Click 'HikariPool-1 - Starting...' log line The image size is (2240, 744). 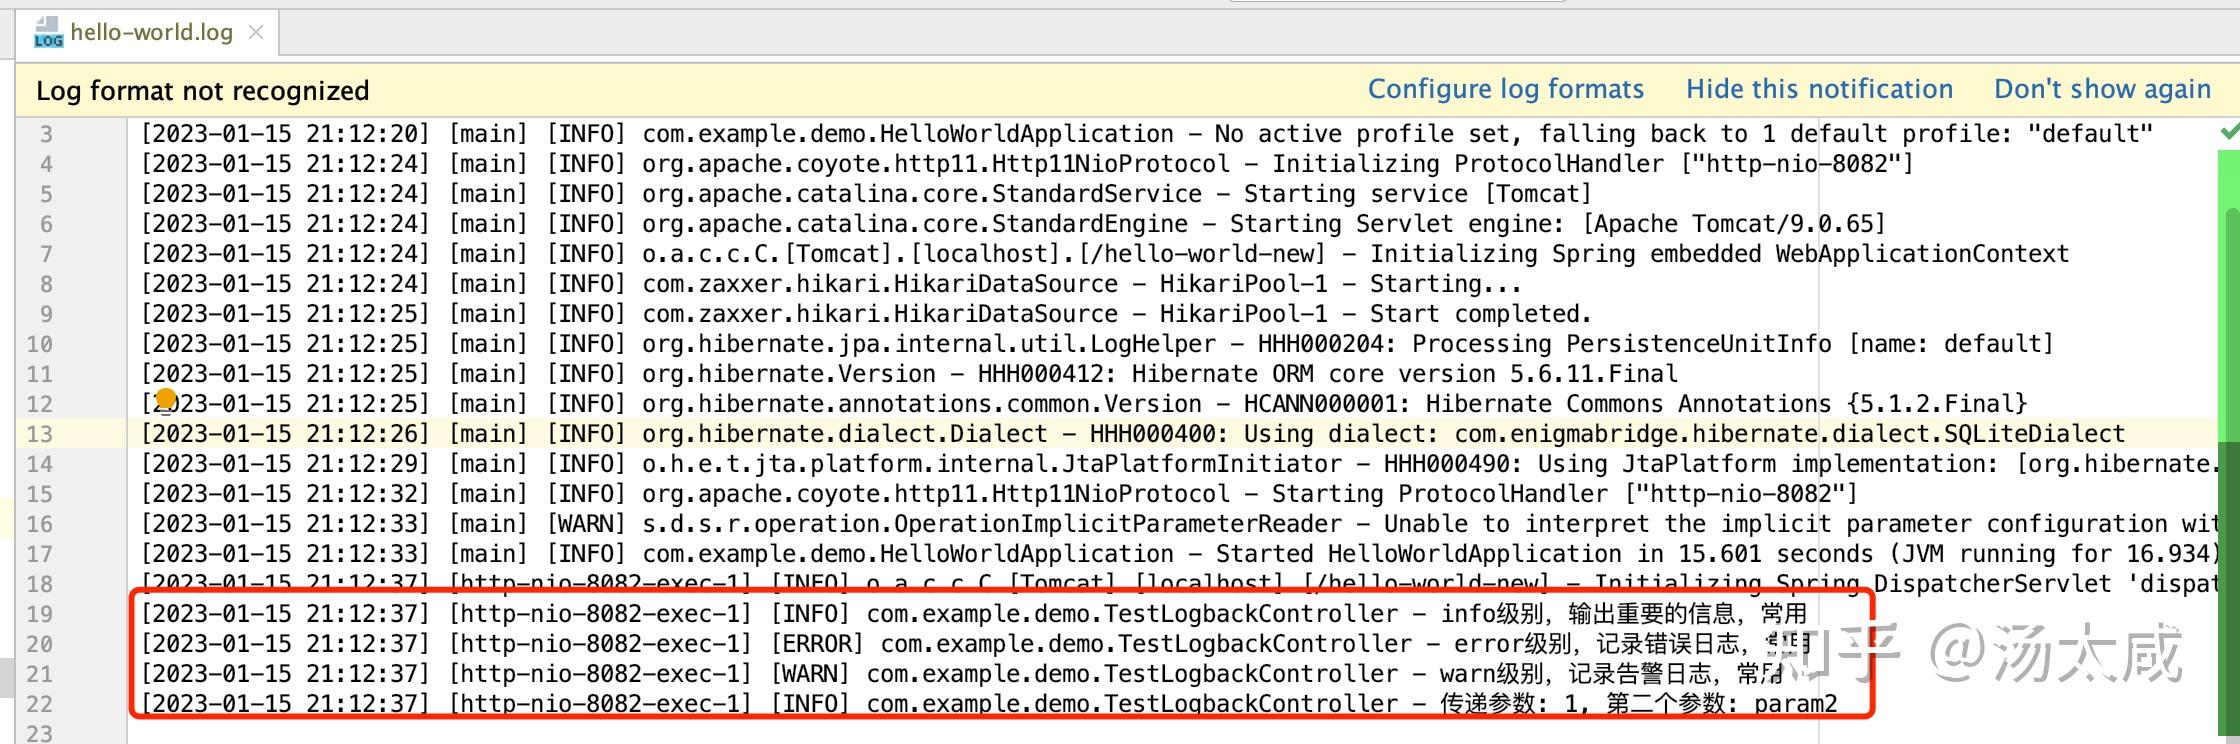830,284
